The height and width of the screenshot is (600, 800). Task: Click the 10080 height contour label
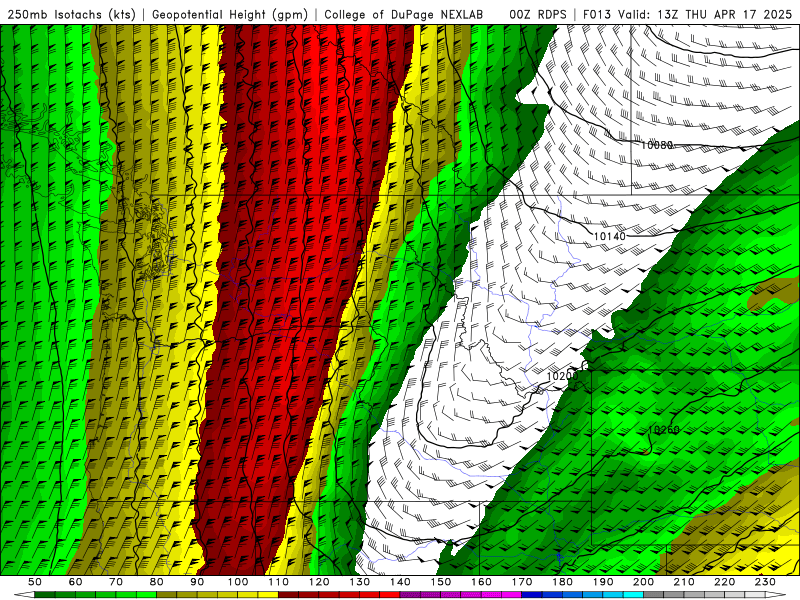coord(657,145)
